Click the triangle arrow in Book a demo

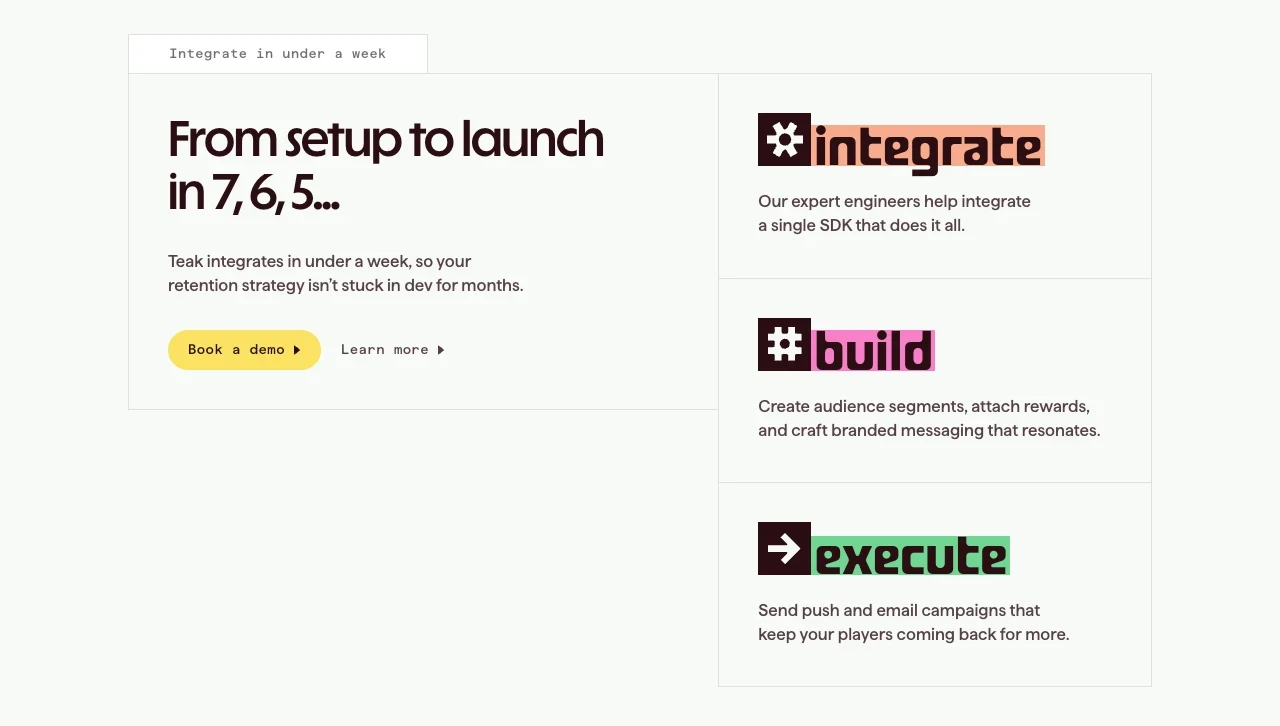297,350
